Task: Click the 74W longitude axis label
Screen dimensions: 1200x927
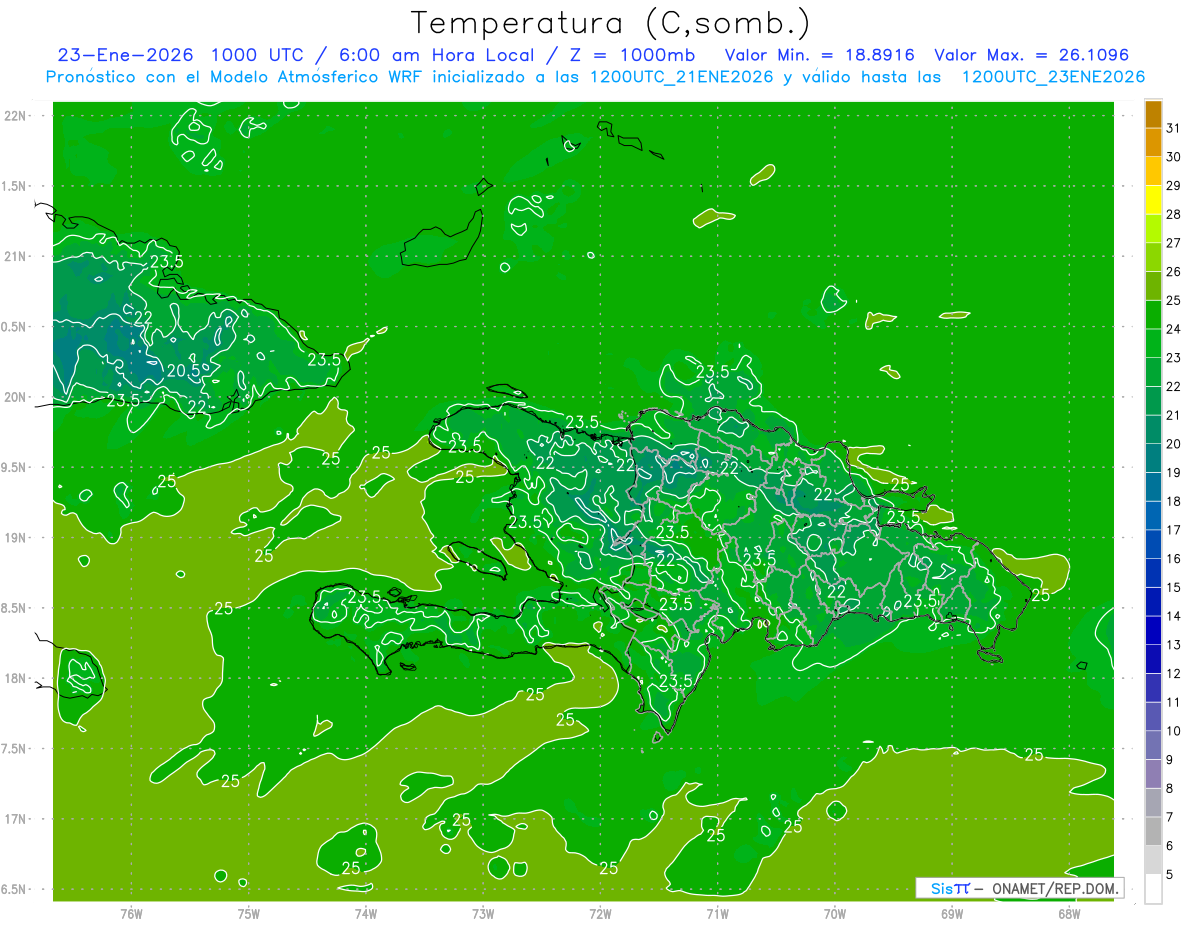Action: point(366,913)
